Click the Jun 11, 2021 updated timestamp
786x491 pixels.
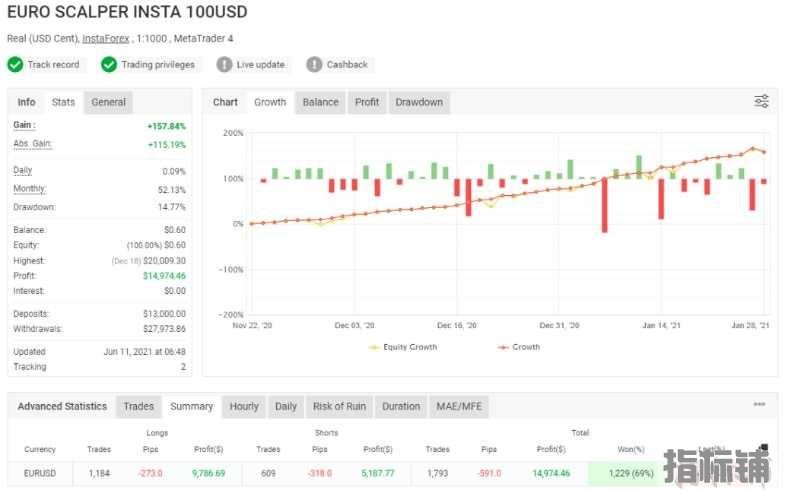point(144,352)
